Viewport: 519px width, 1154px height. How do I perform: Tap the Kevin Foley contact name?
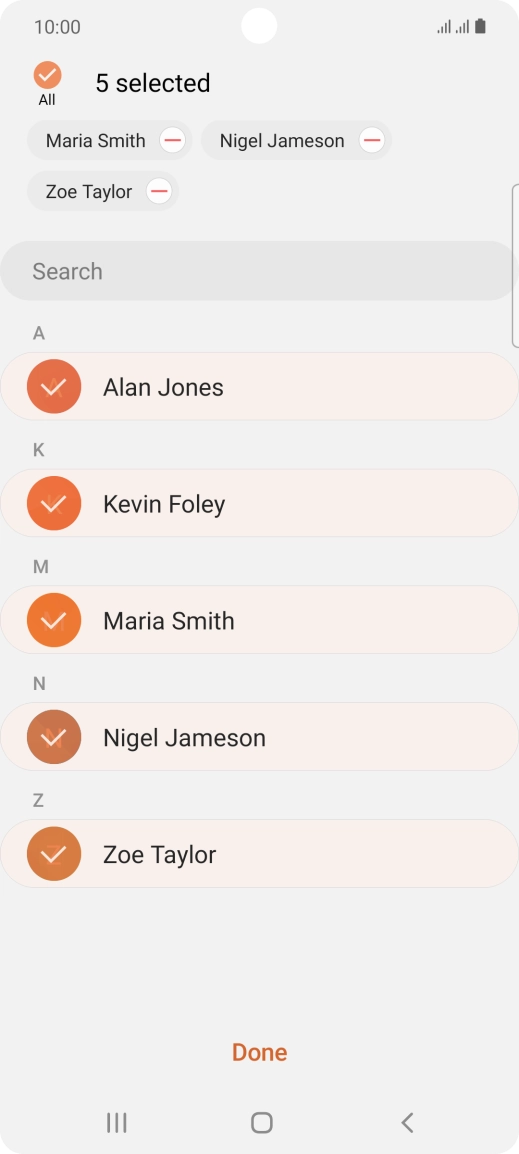(164, 504)
